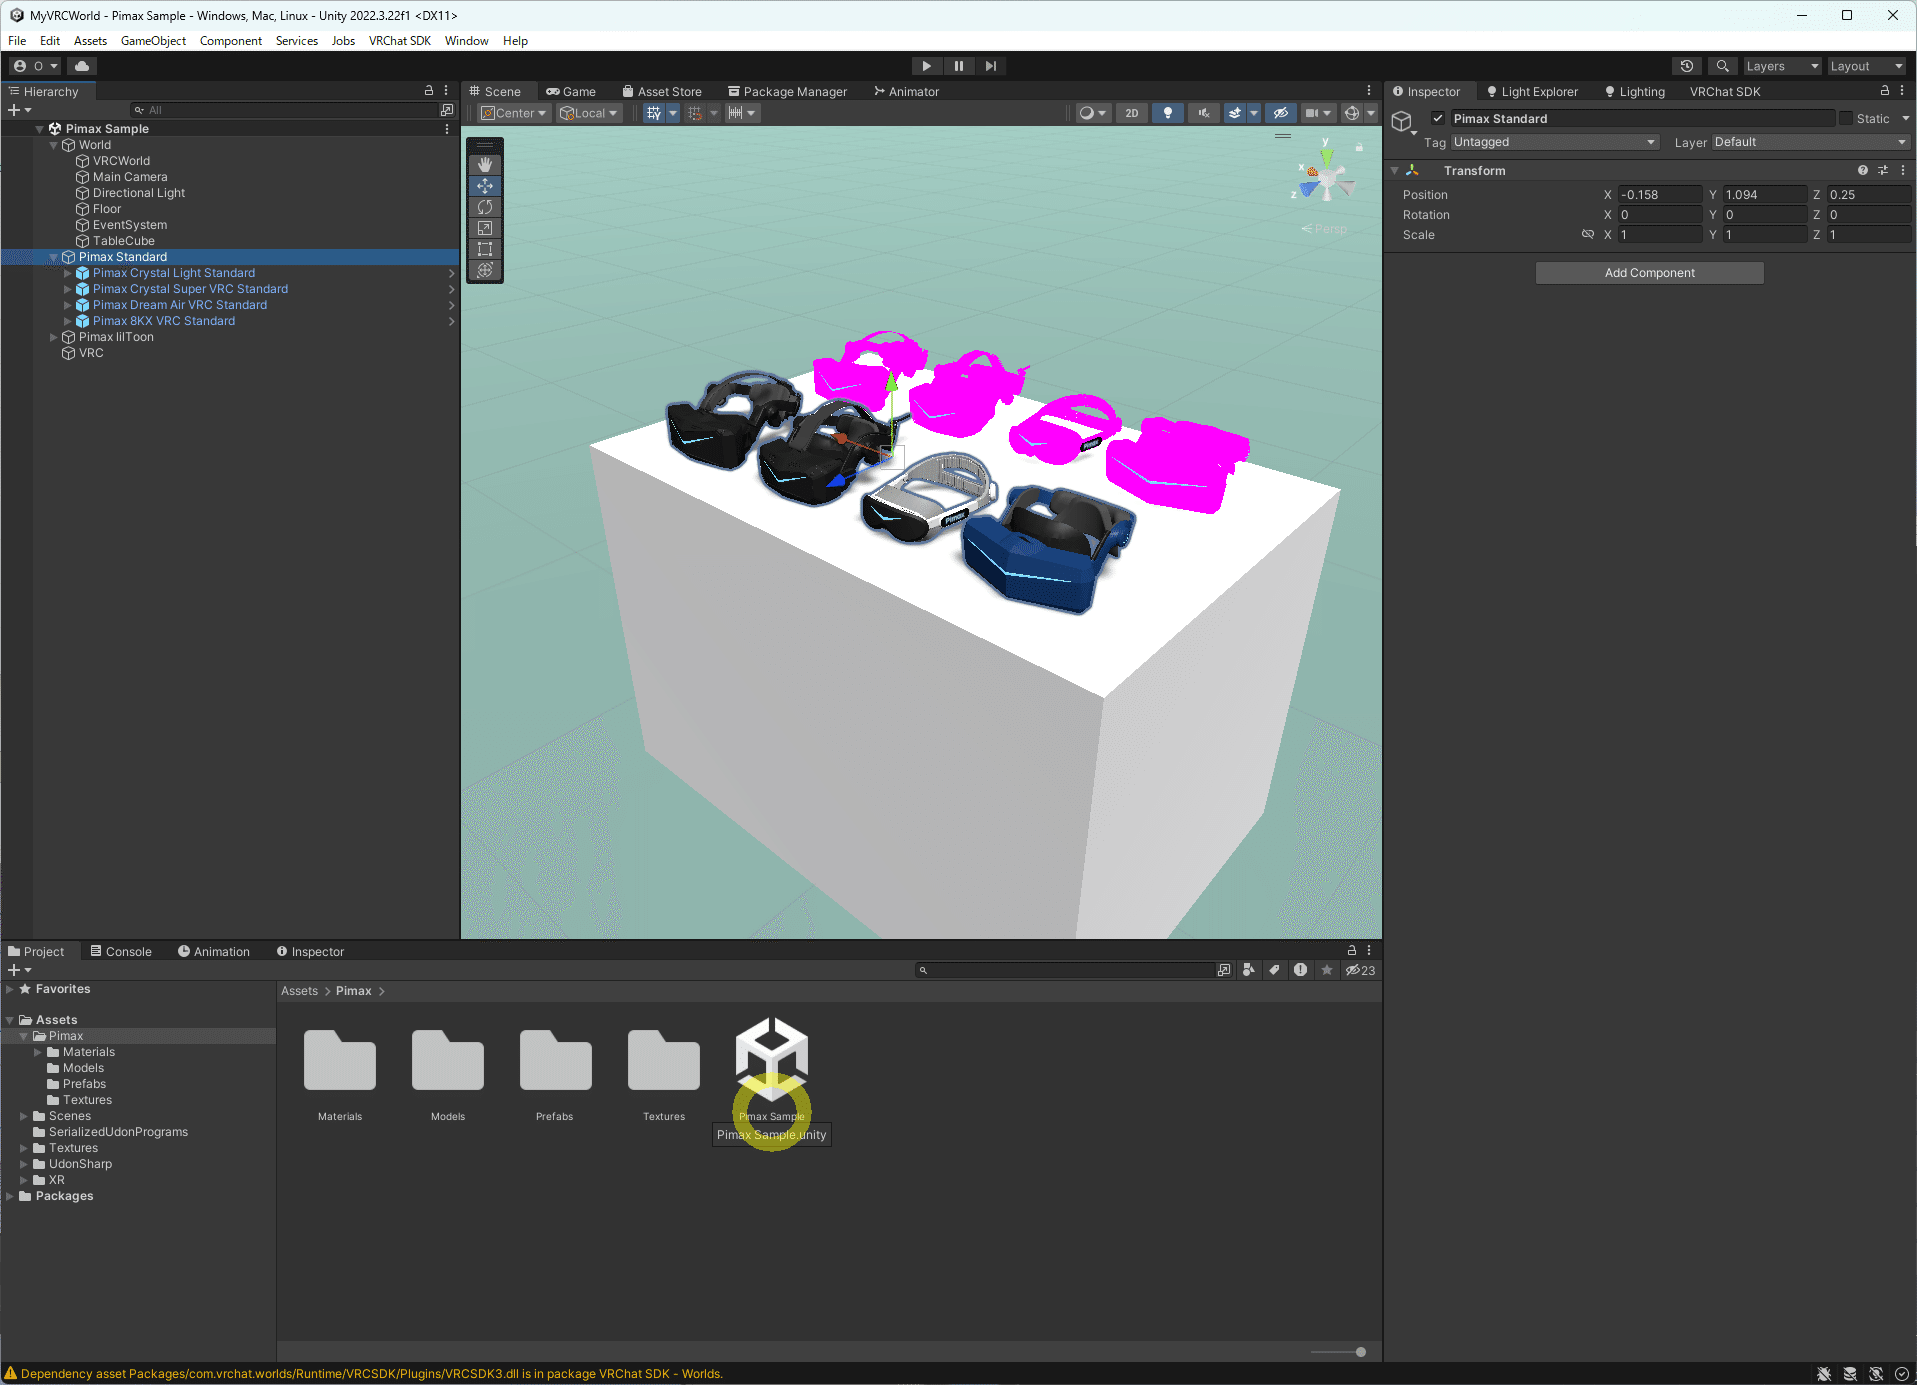Viewport: 1917px width, 1385px height.
Task: Select the Scale tool
Action: click(x=485, y=228)
